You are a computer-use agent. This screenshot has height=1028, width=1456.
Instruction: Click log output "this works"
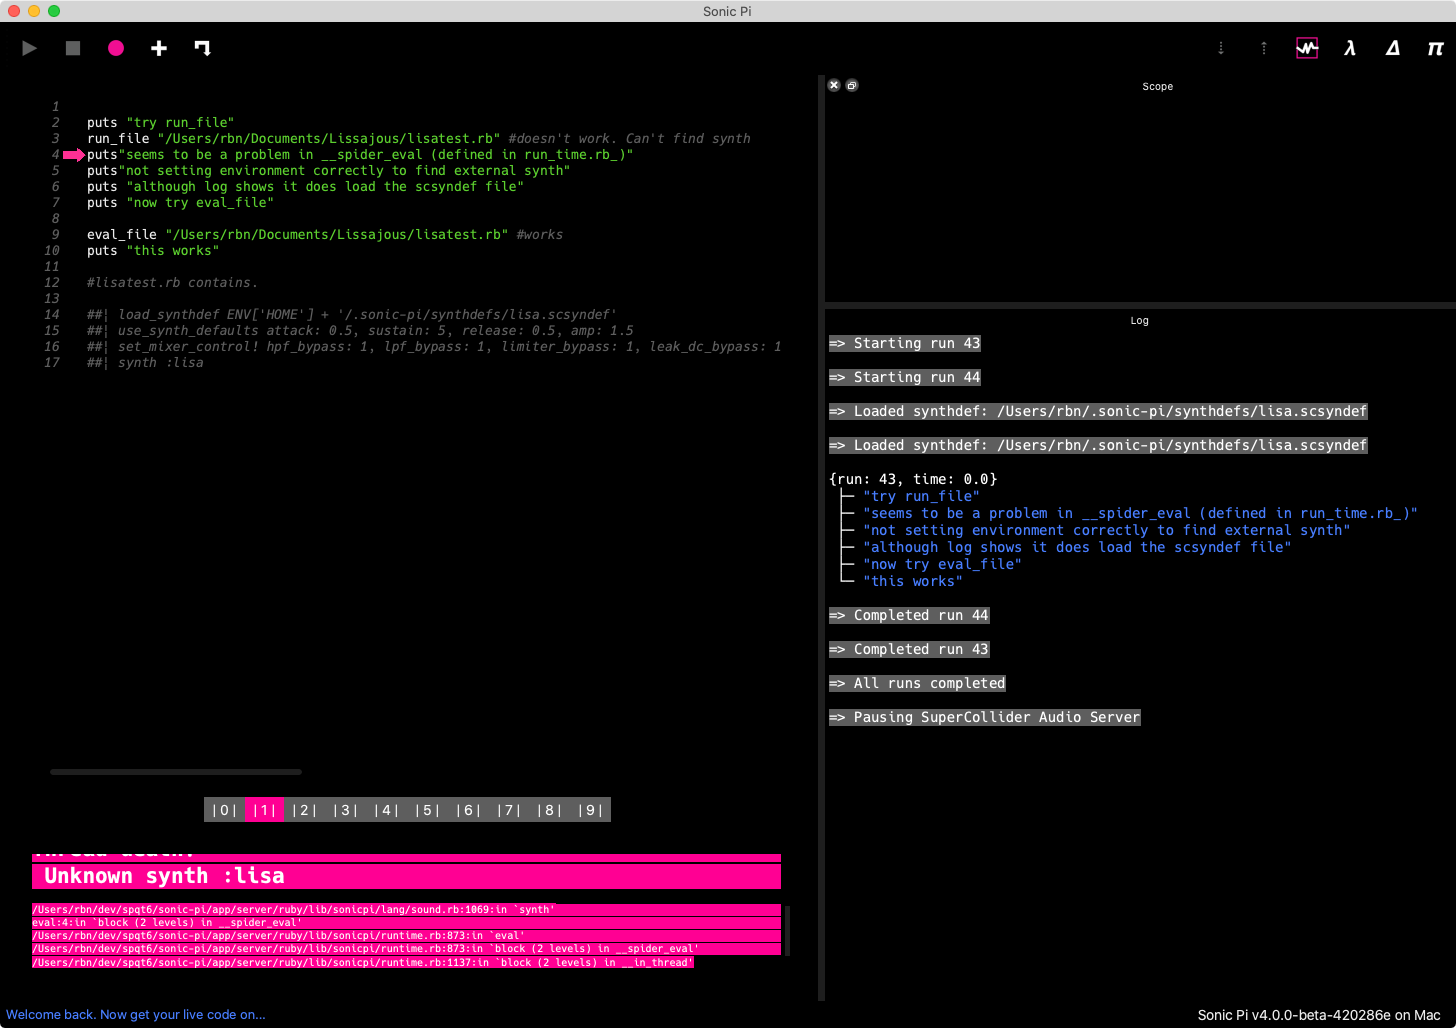(913, 581)
